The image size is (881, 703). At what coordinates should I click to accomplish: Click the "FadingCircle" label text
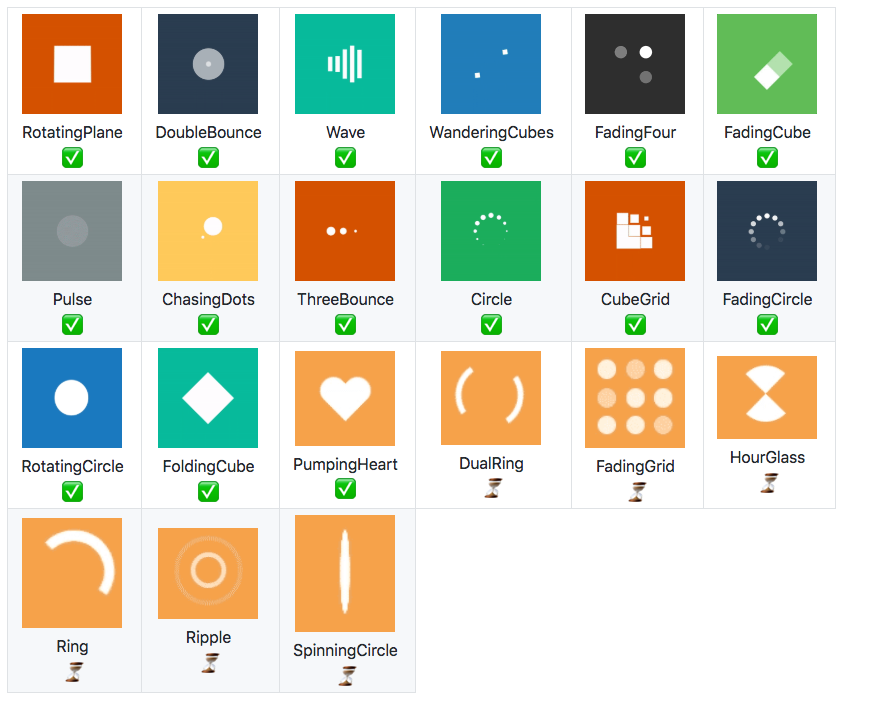click(768, 300)
